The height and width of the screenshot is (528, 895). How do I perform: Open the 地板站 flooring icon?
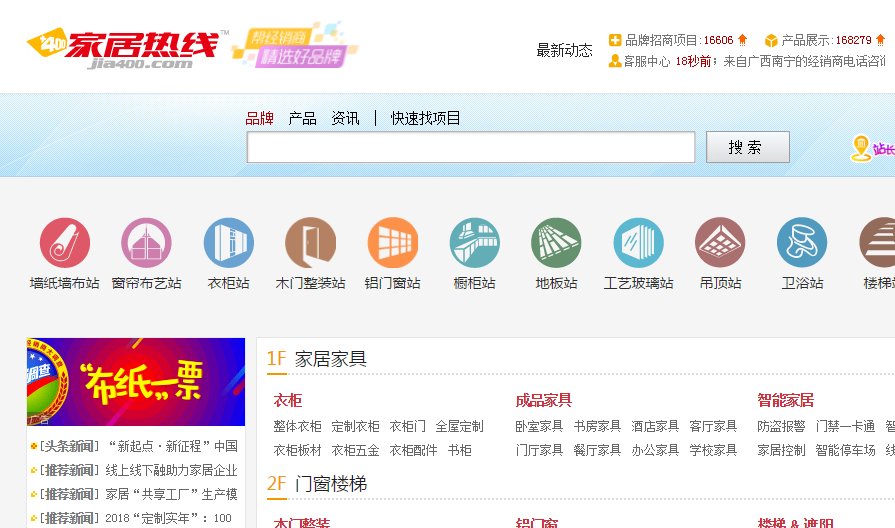point(557,243)
